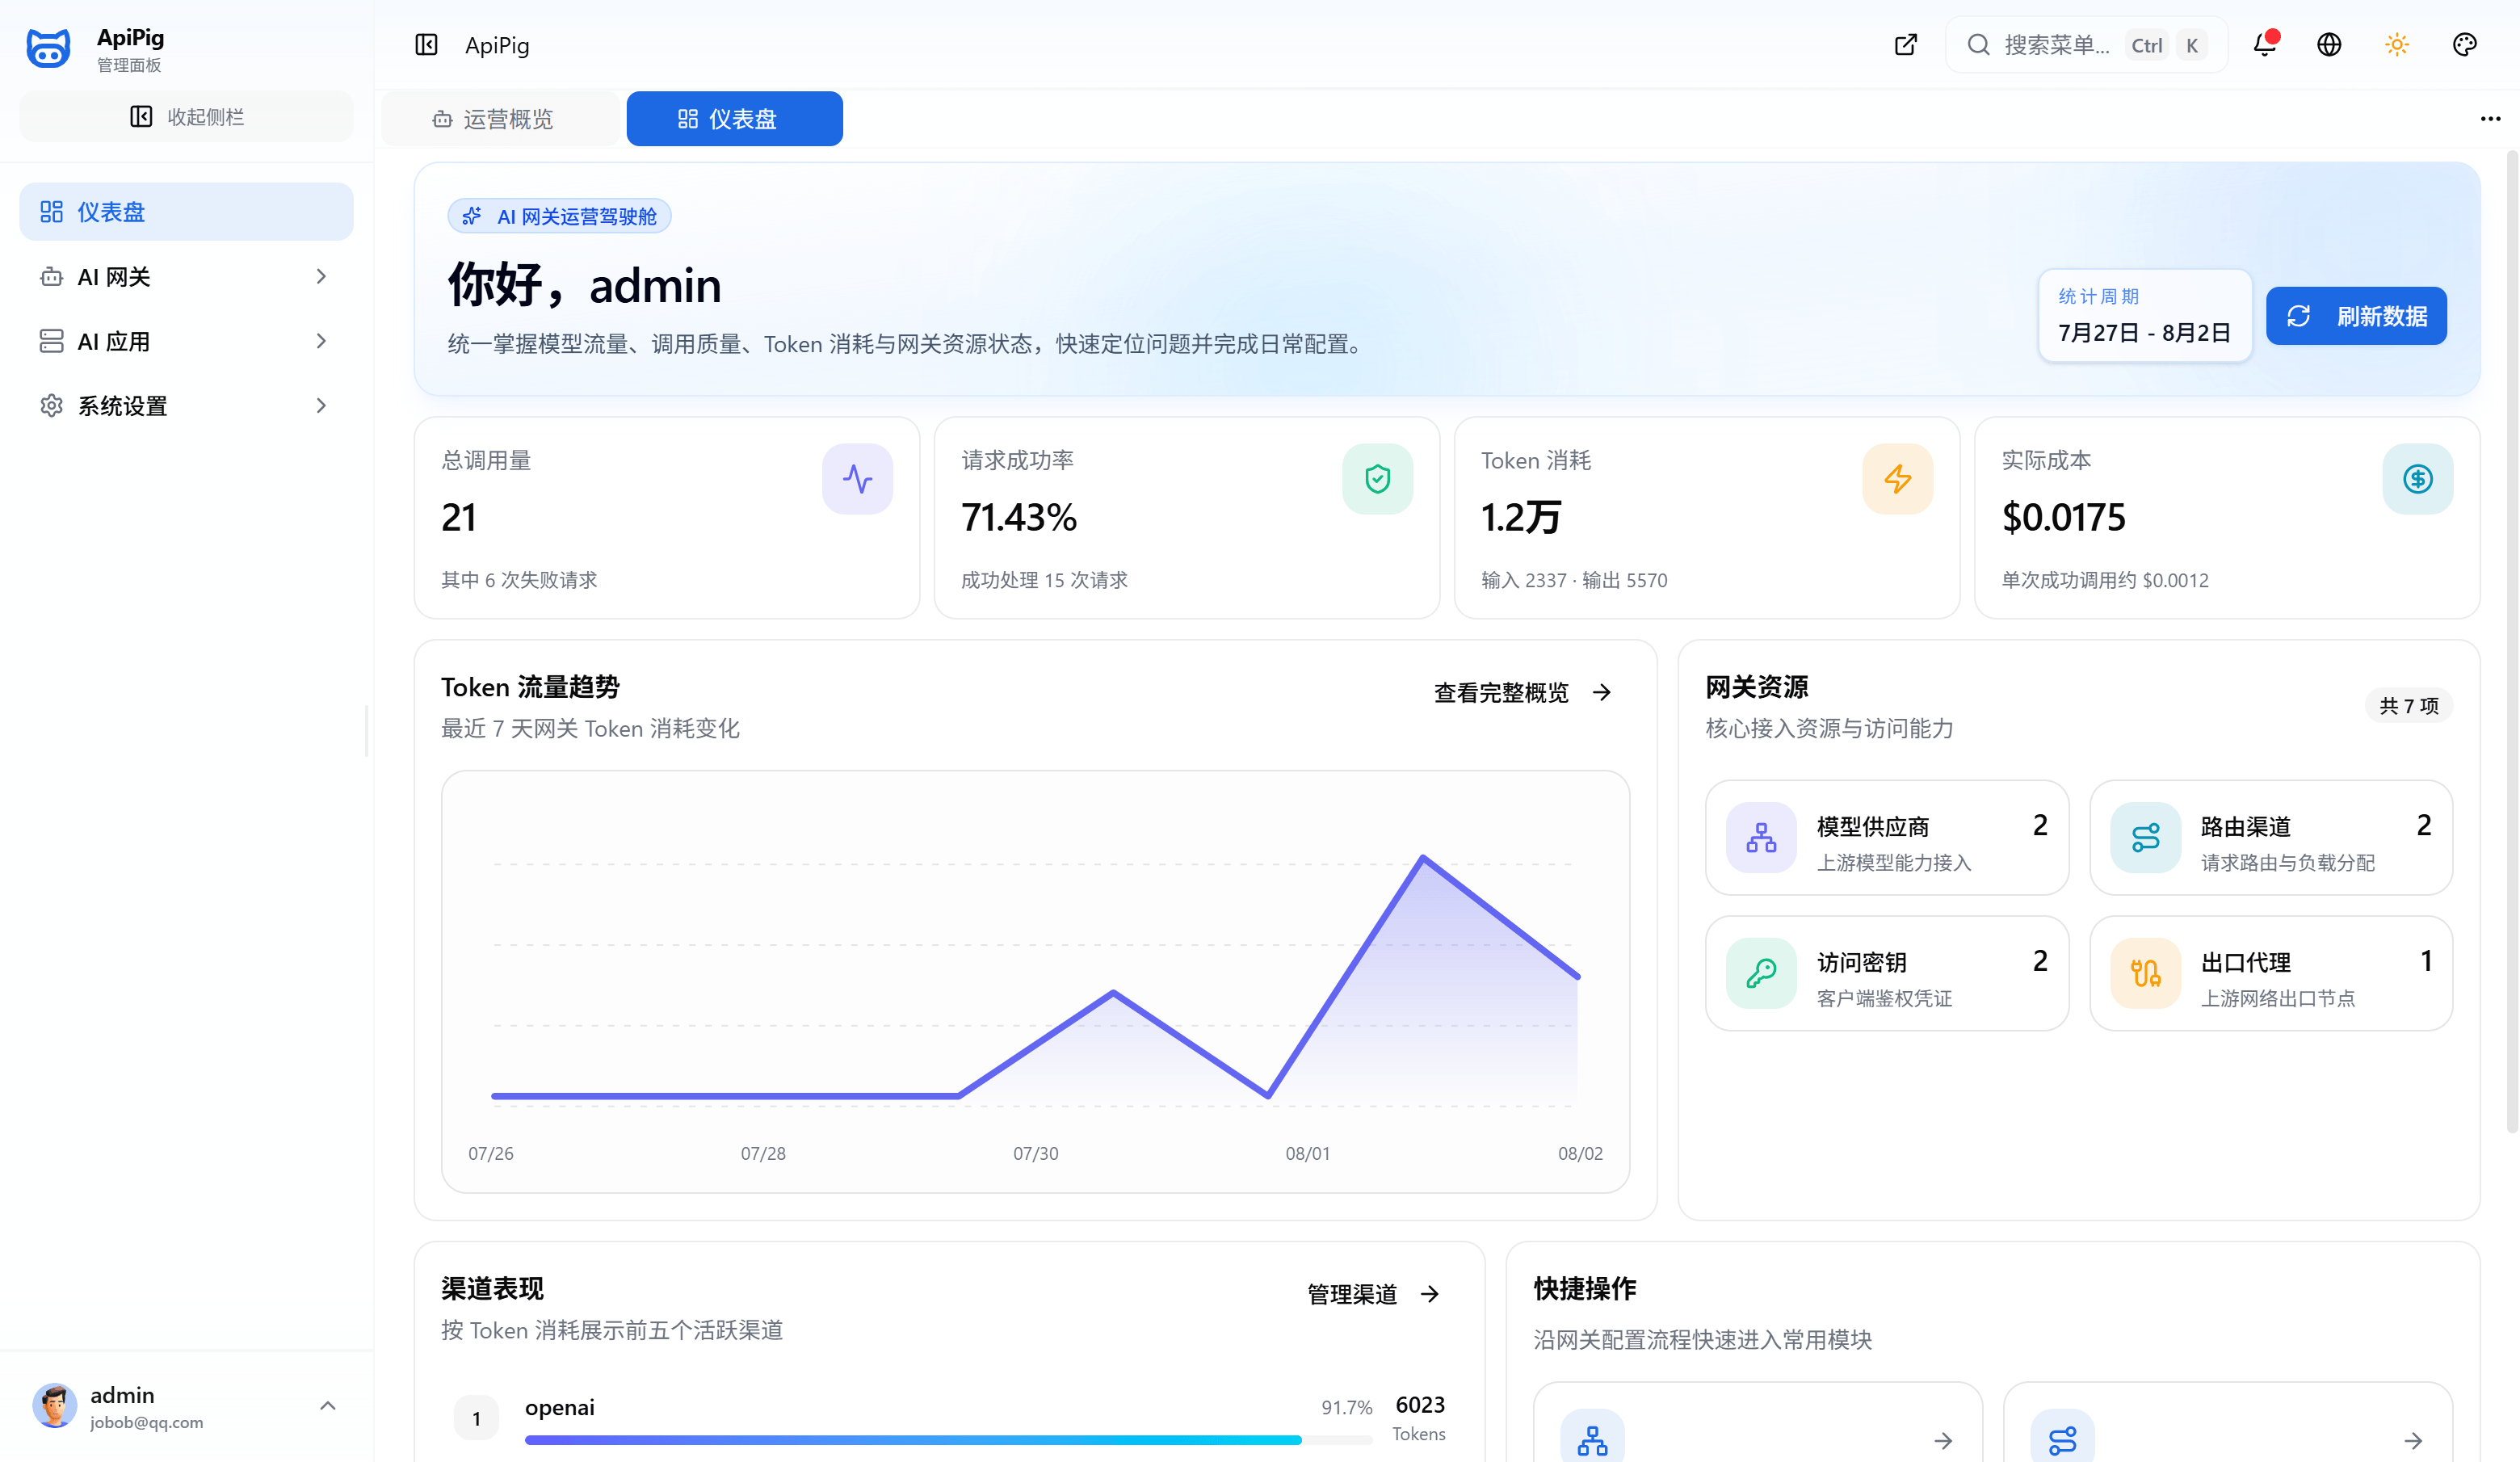
Task: Open the 模型供应商 resource card
Action: click(1887, 838)
